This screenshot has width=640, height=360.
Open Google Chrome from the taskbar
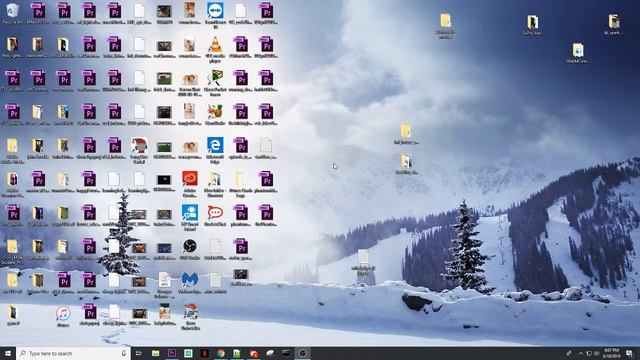pyautogui.click(x=221, y=353)
